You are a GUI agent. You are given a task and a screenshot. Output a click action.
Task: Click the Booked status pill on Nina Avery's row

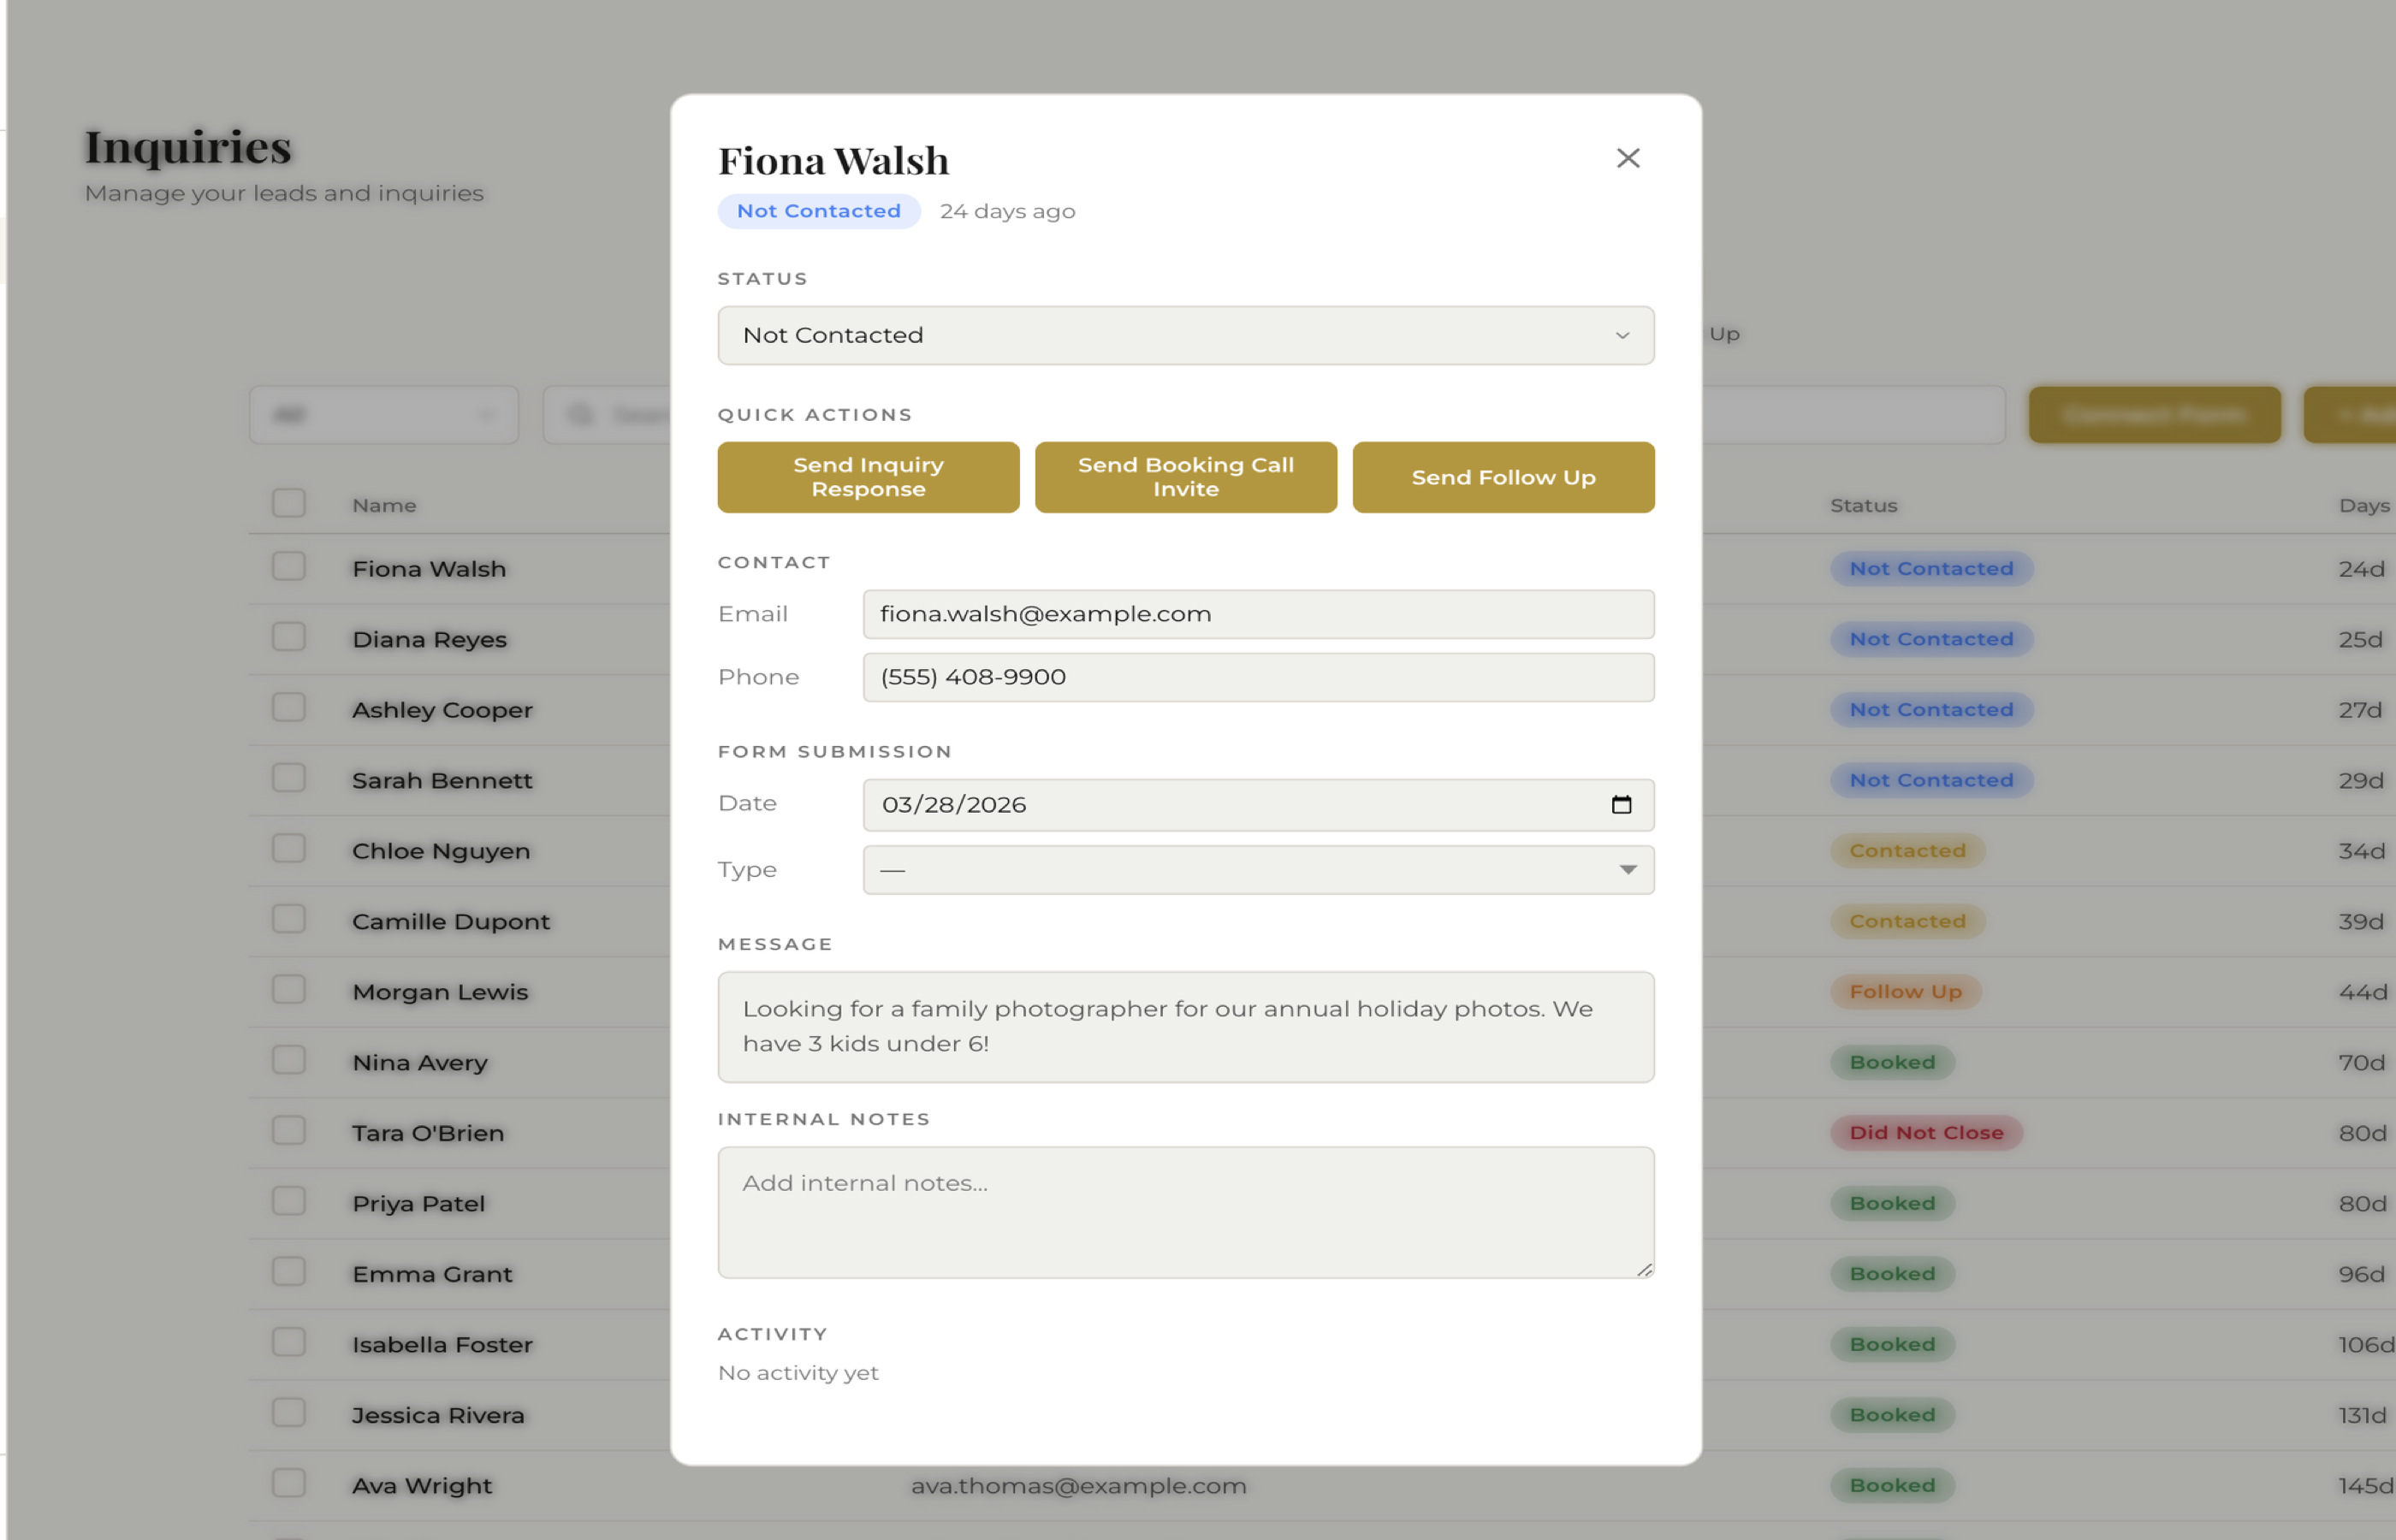1891,1062
